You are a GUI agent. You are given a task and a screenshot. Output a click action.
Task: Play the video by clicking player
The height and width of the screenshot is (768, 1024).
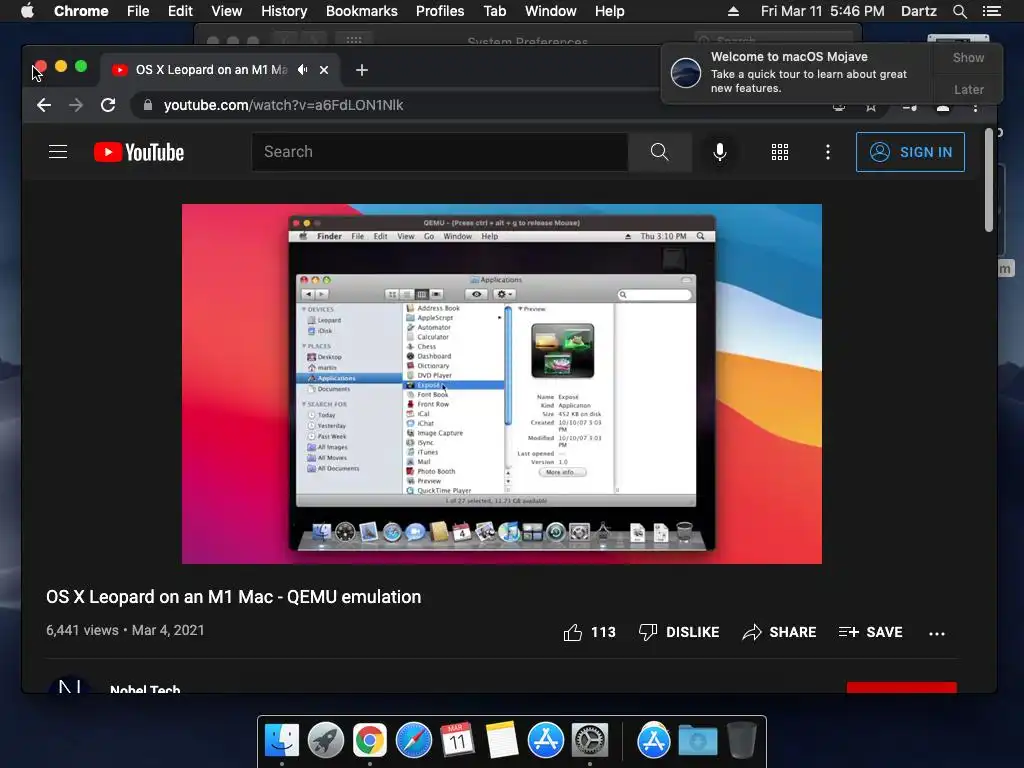[502, 383]
